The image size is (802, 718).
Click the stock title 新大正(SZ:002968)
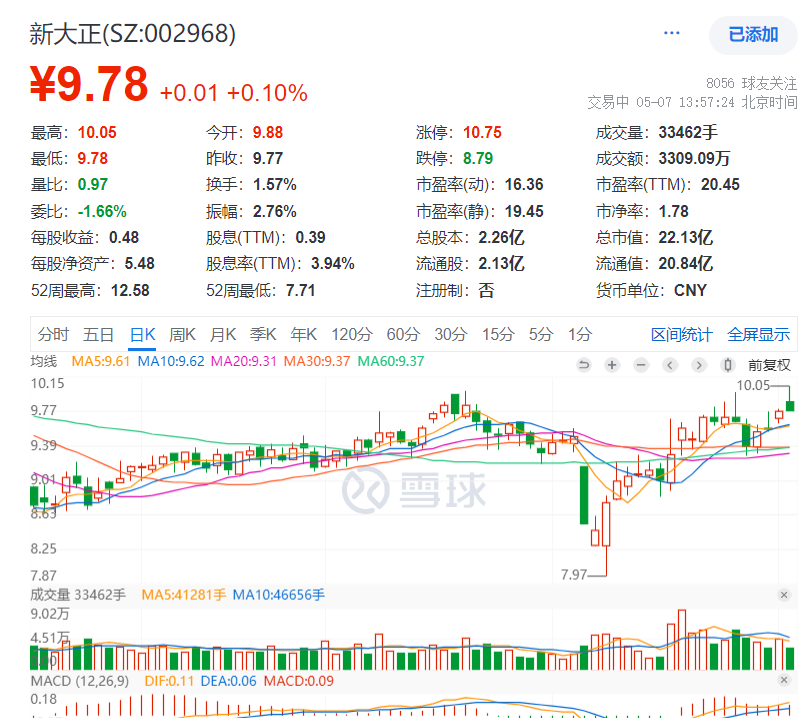(x=132, y=34)
